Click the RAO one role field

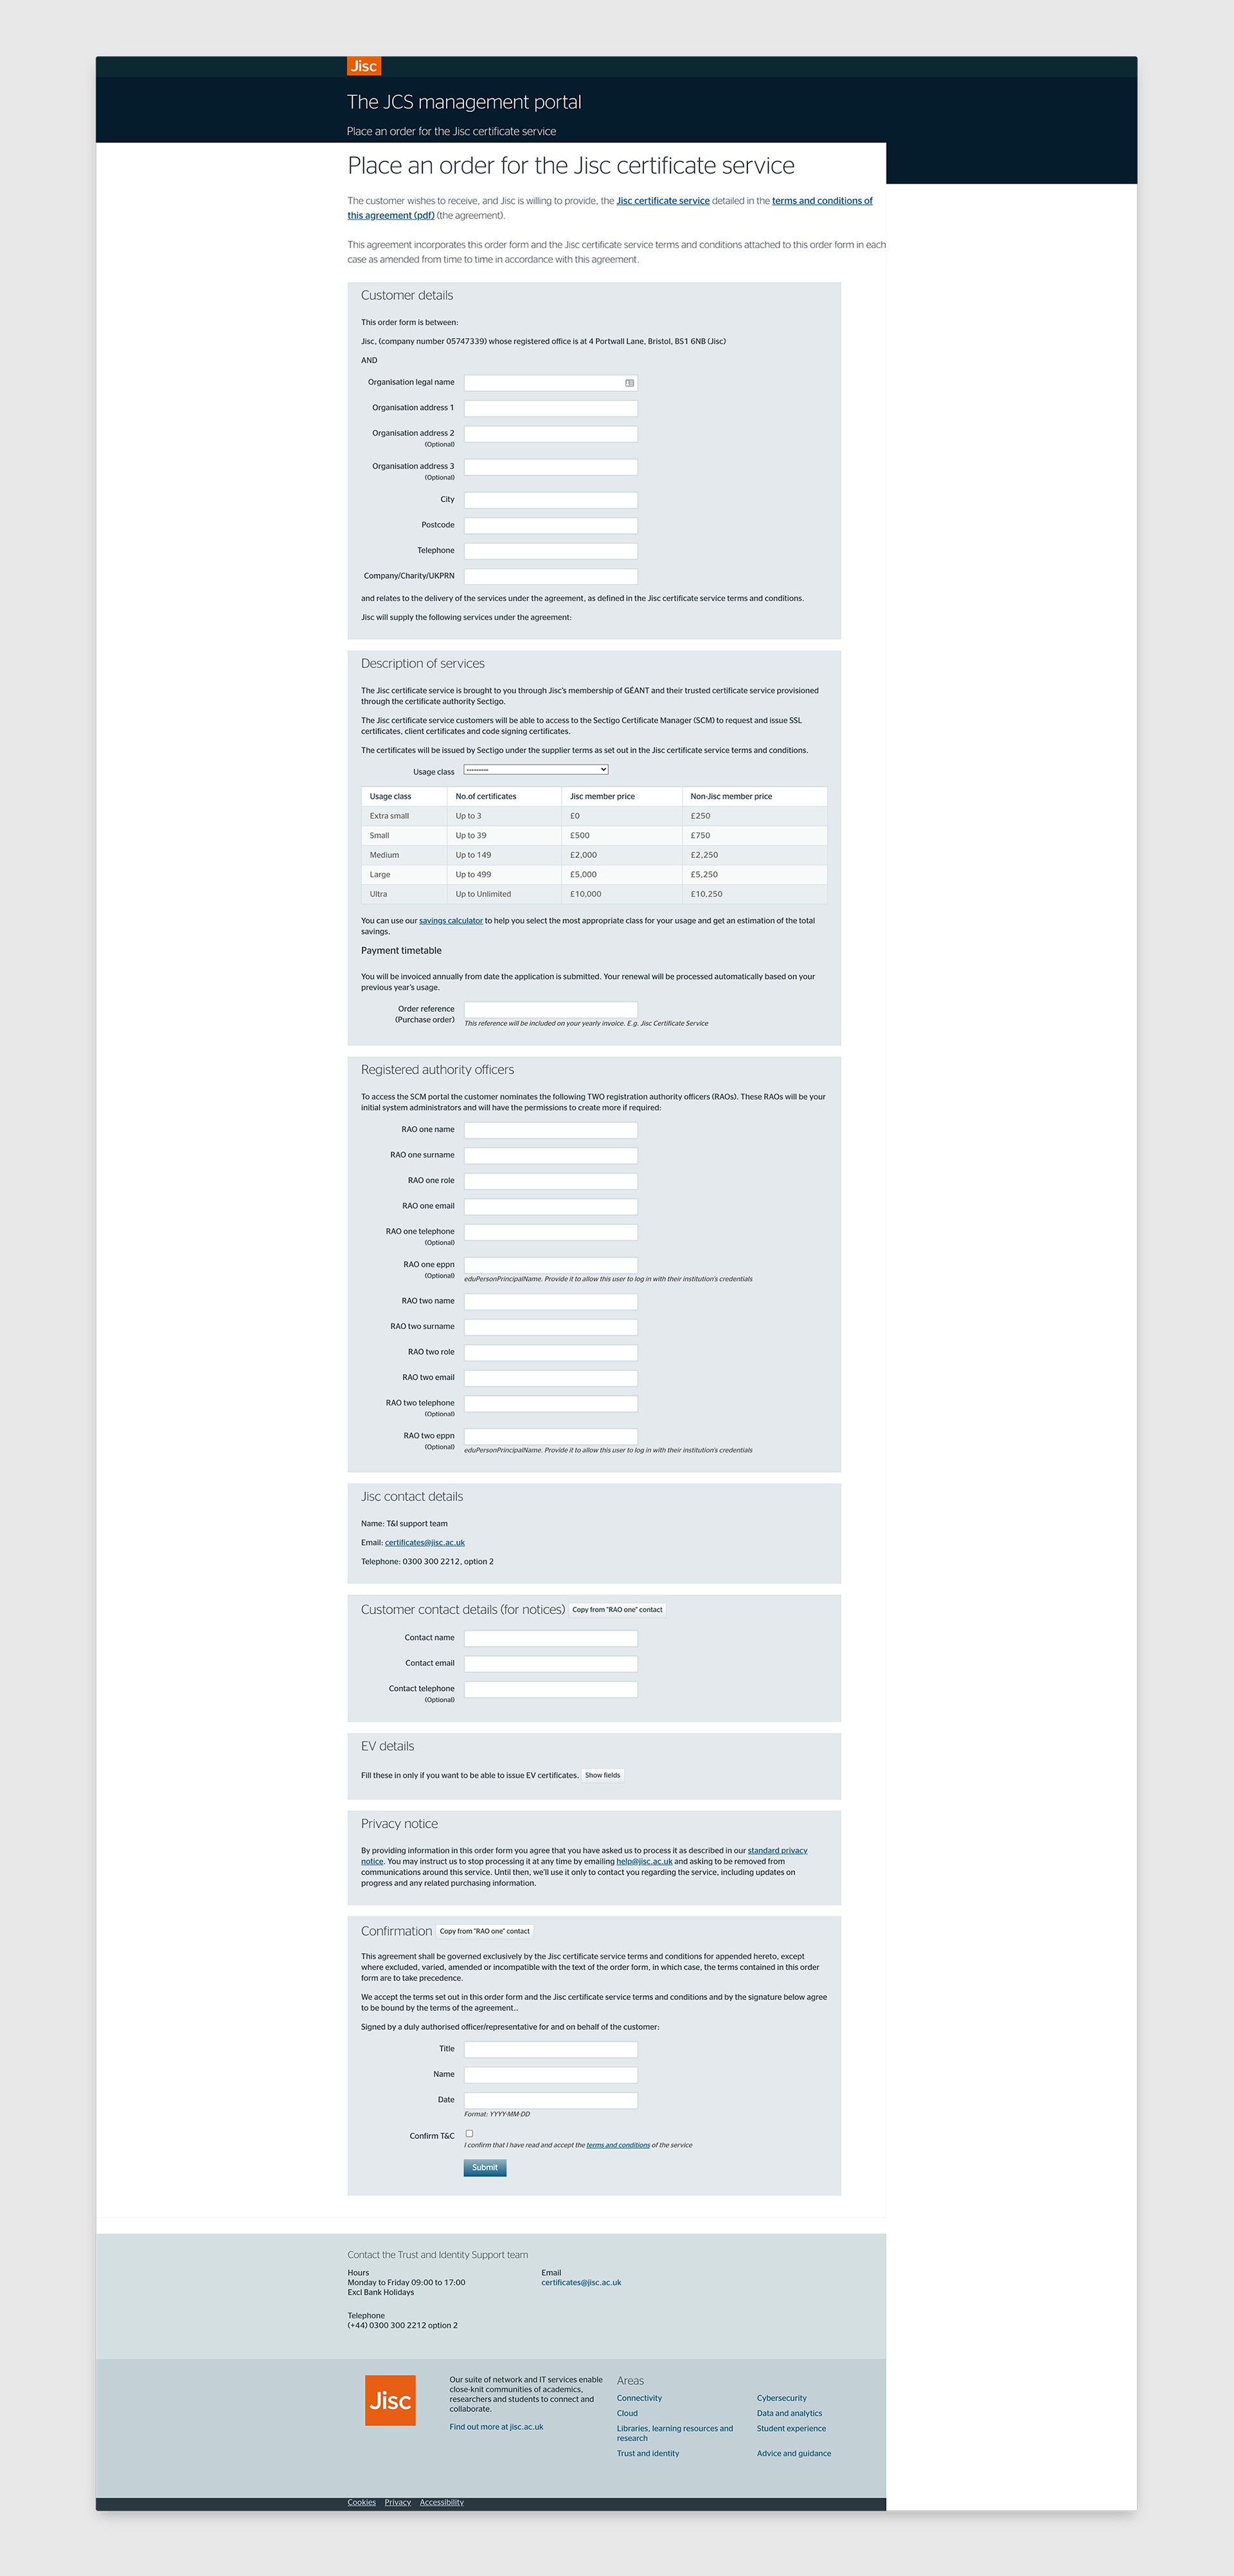(551, 1181)
